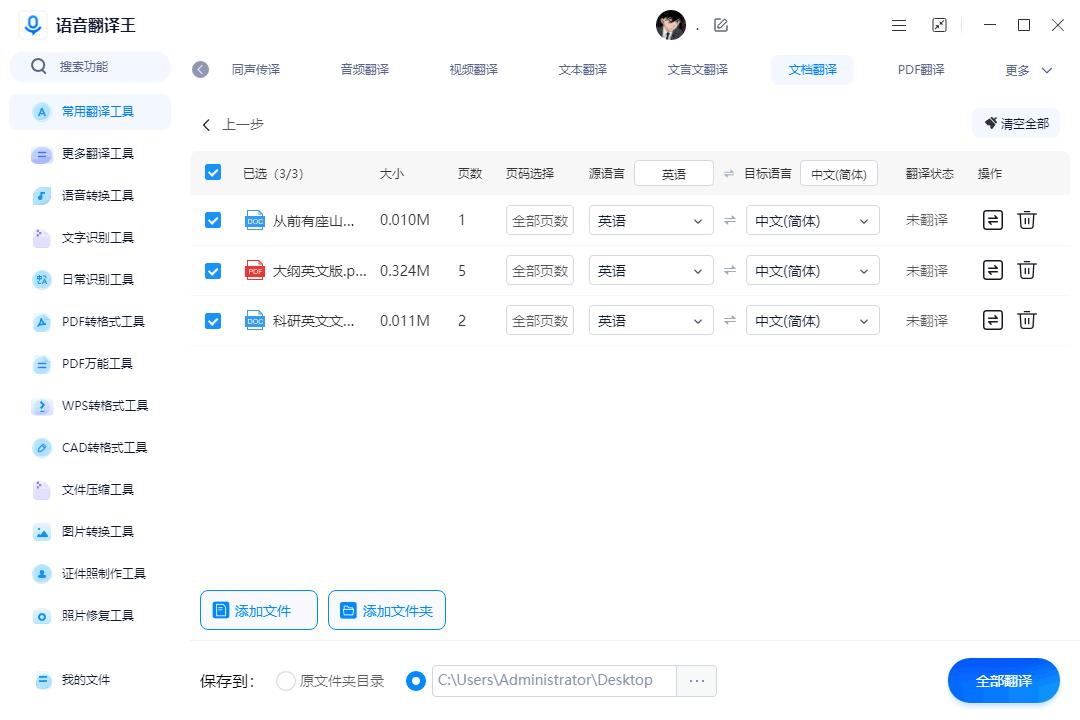Click the 添加文件夹 button
This screenshot has width=1080, height=720.
(x=387, y=610)
